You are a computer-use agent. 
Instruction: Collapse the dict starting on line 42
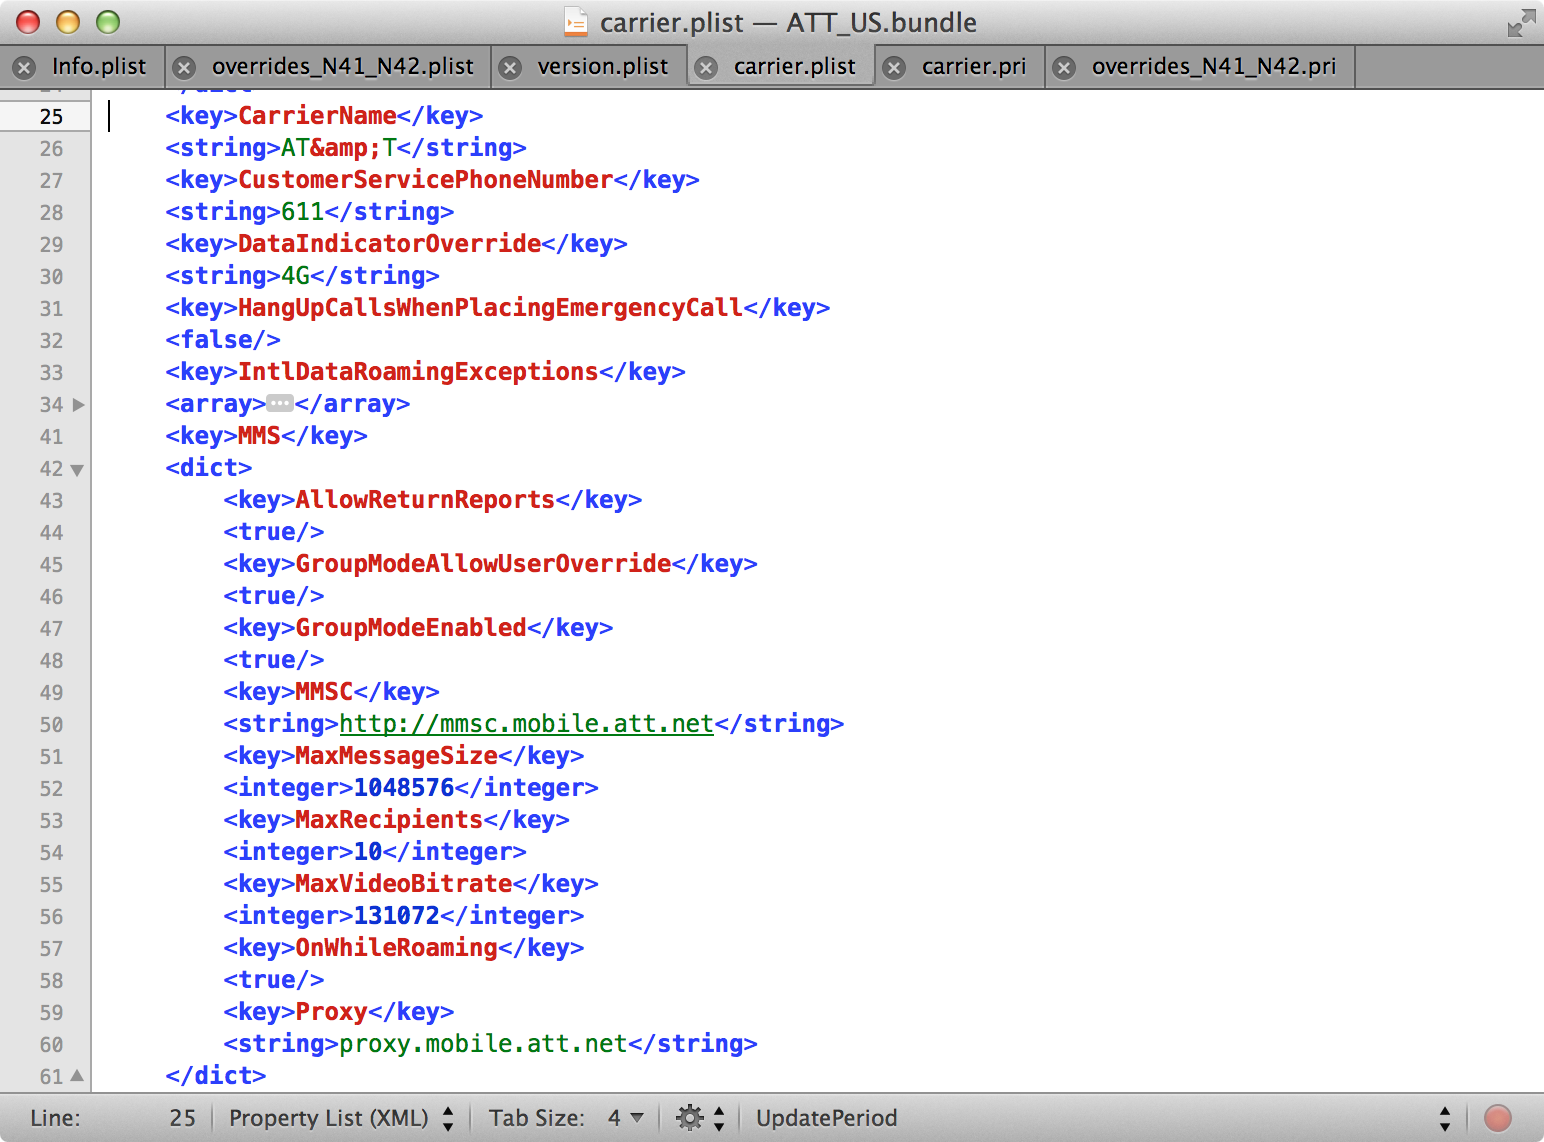coord(77,470)
